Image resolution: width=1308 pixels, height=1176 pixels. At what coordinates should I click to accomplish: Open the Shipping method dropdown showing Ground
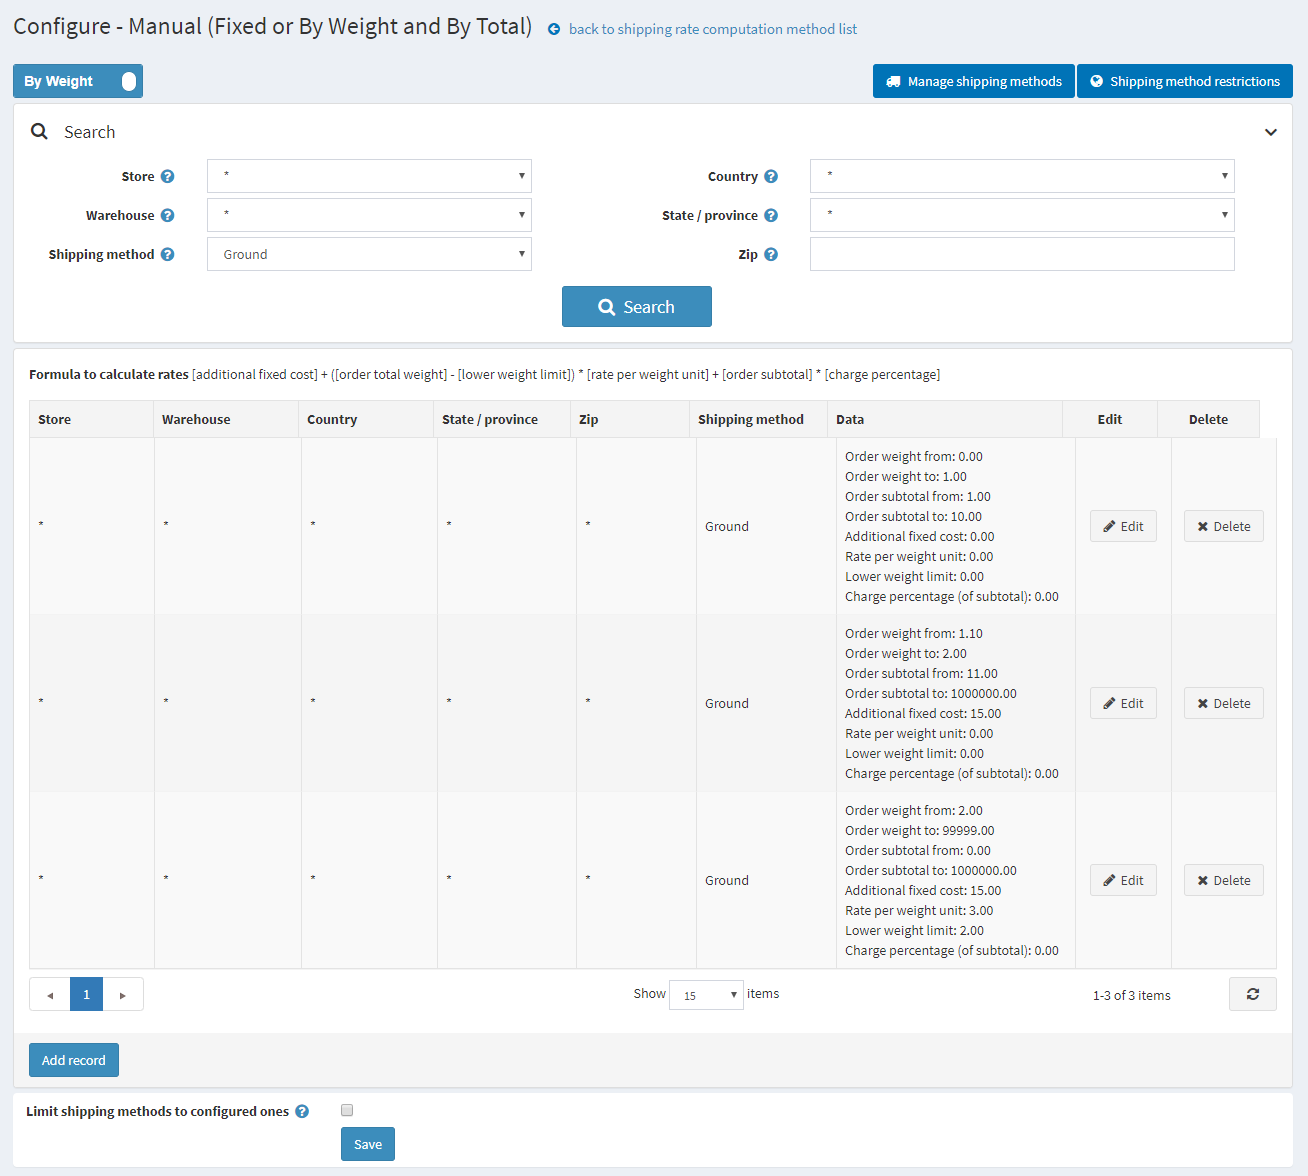click(x=369, y=254)
